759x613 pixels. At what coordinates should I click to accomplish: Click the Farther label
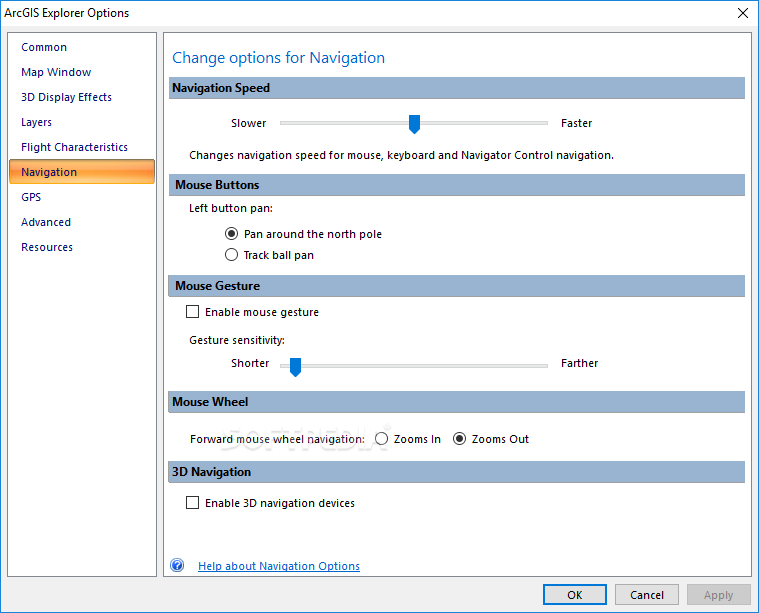[x=579, y=363]
